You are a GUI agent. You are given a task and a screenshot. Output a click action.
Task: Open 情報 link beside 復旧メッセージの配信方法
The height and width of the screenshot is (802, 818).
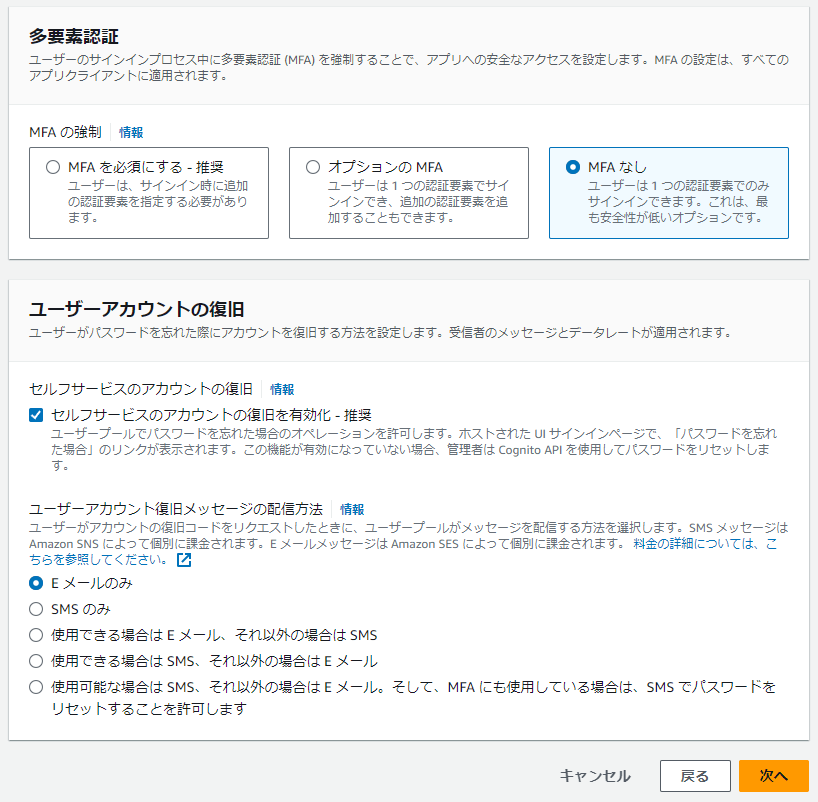(x=352, y=509)
